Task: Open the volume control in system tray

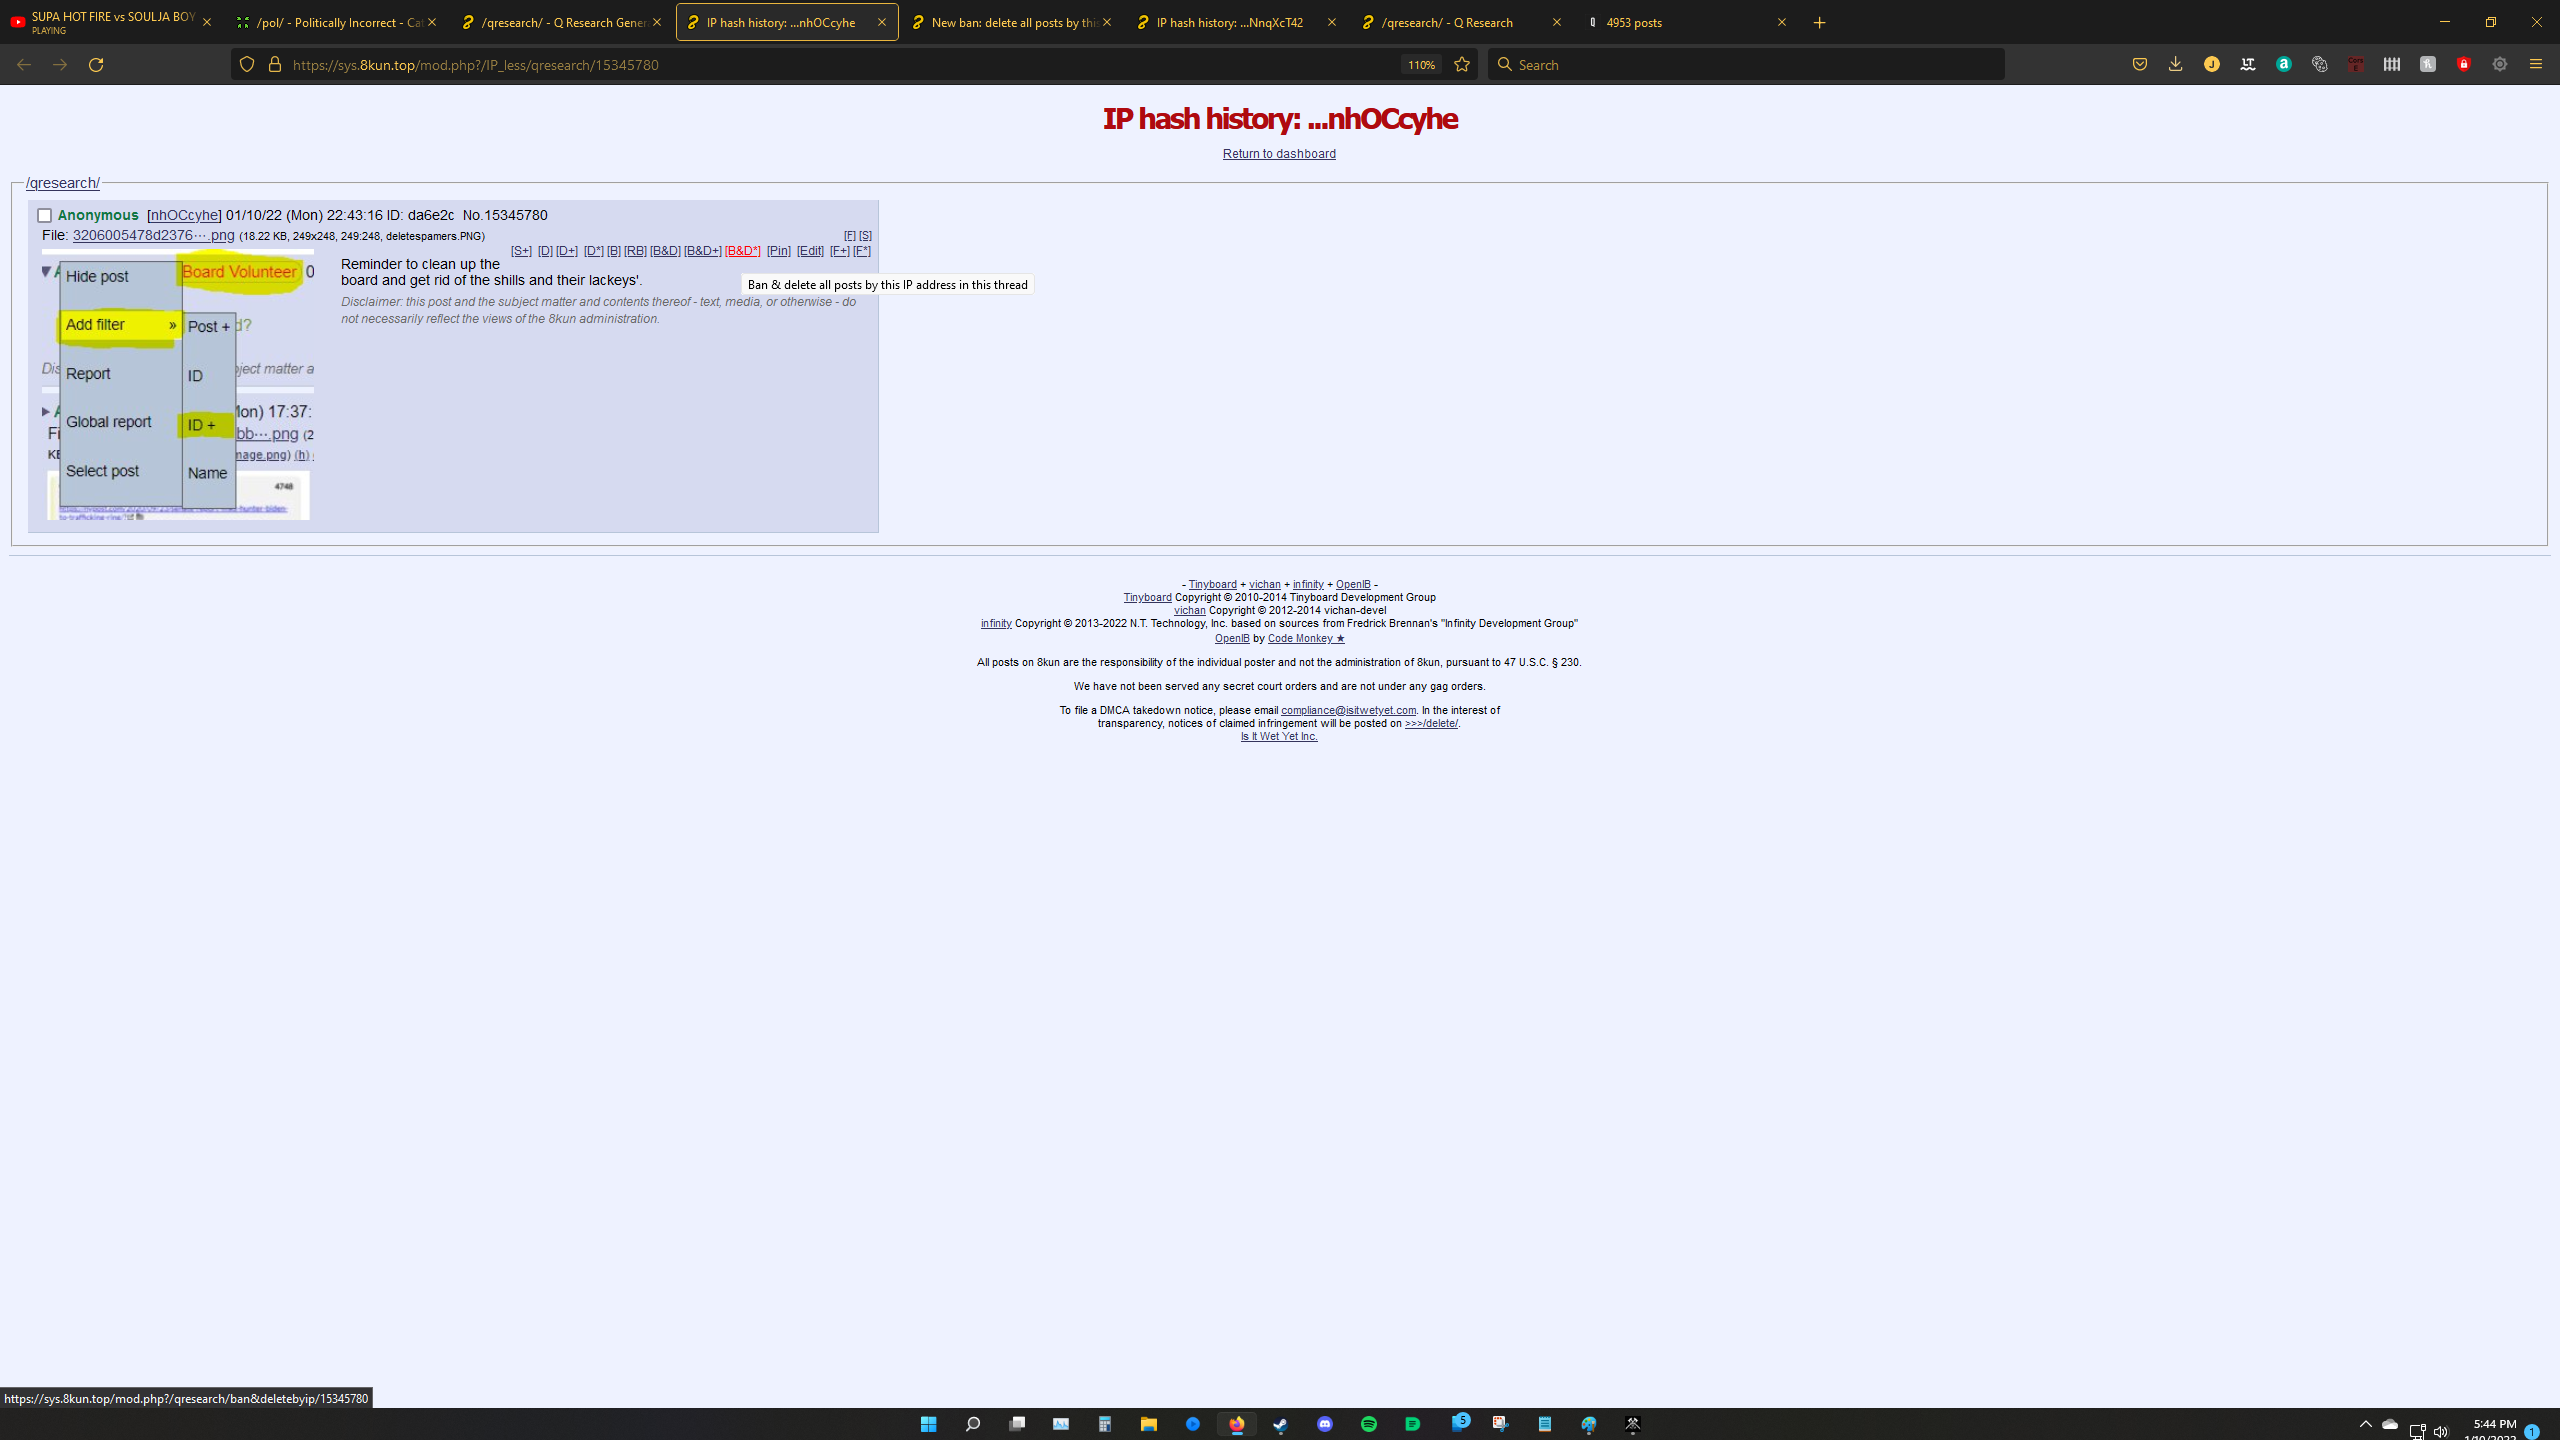Action: (x=2441, y=1431)
